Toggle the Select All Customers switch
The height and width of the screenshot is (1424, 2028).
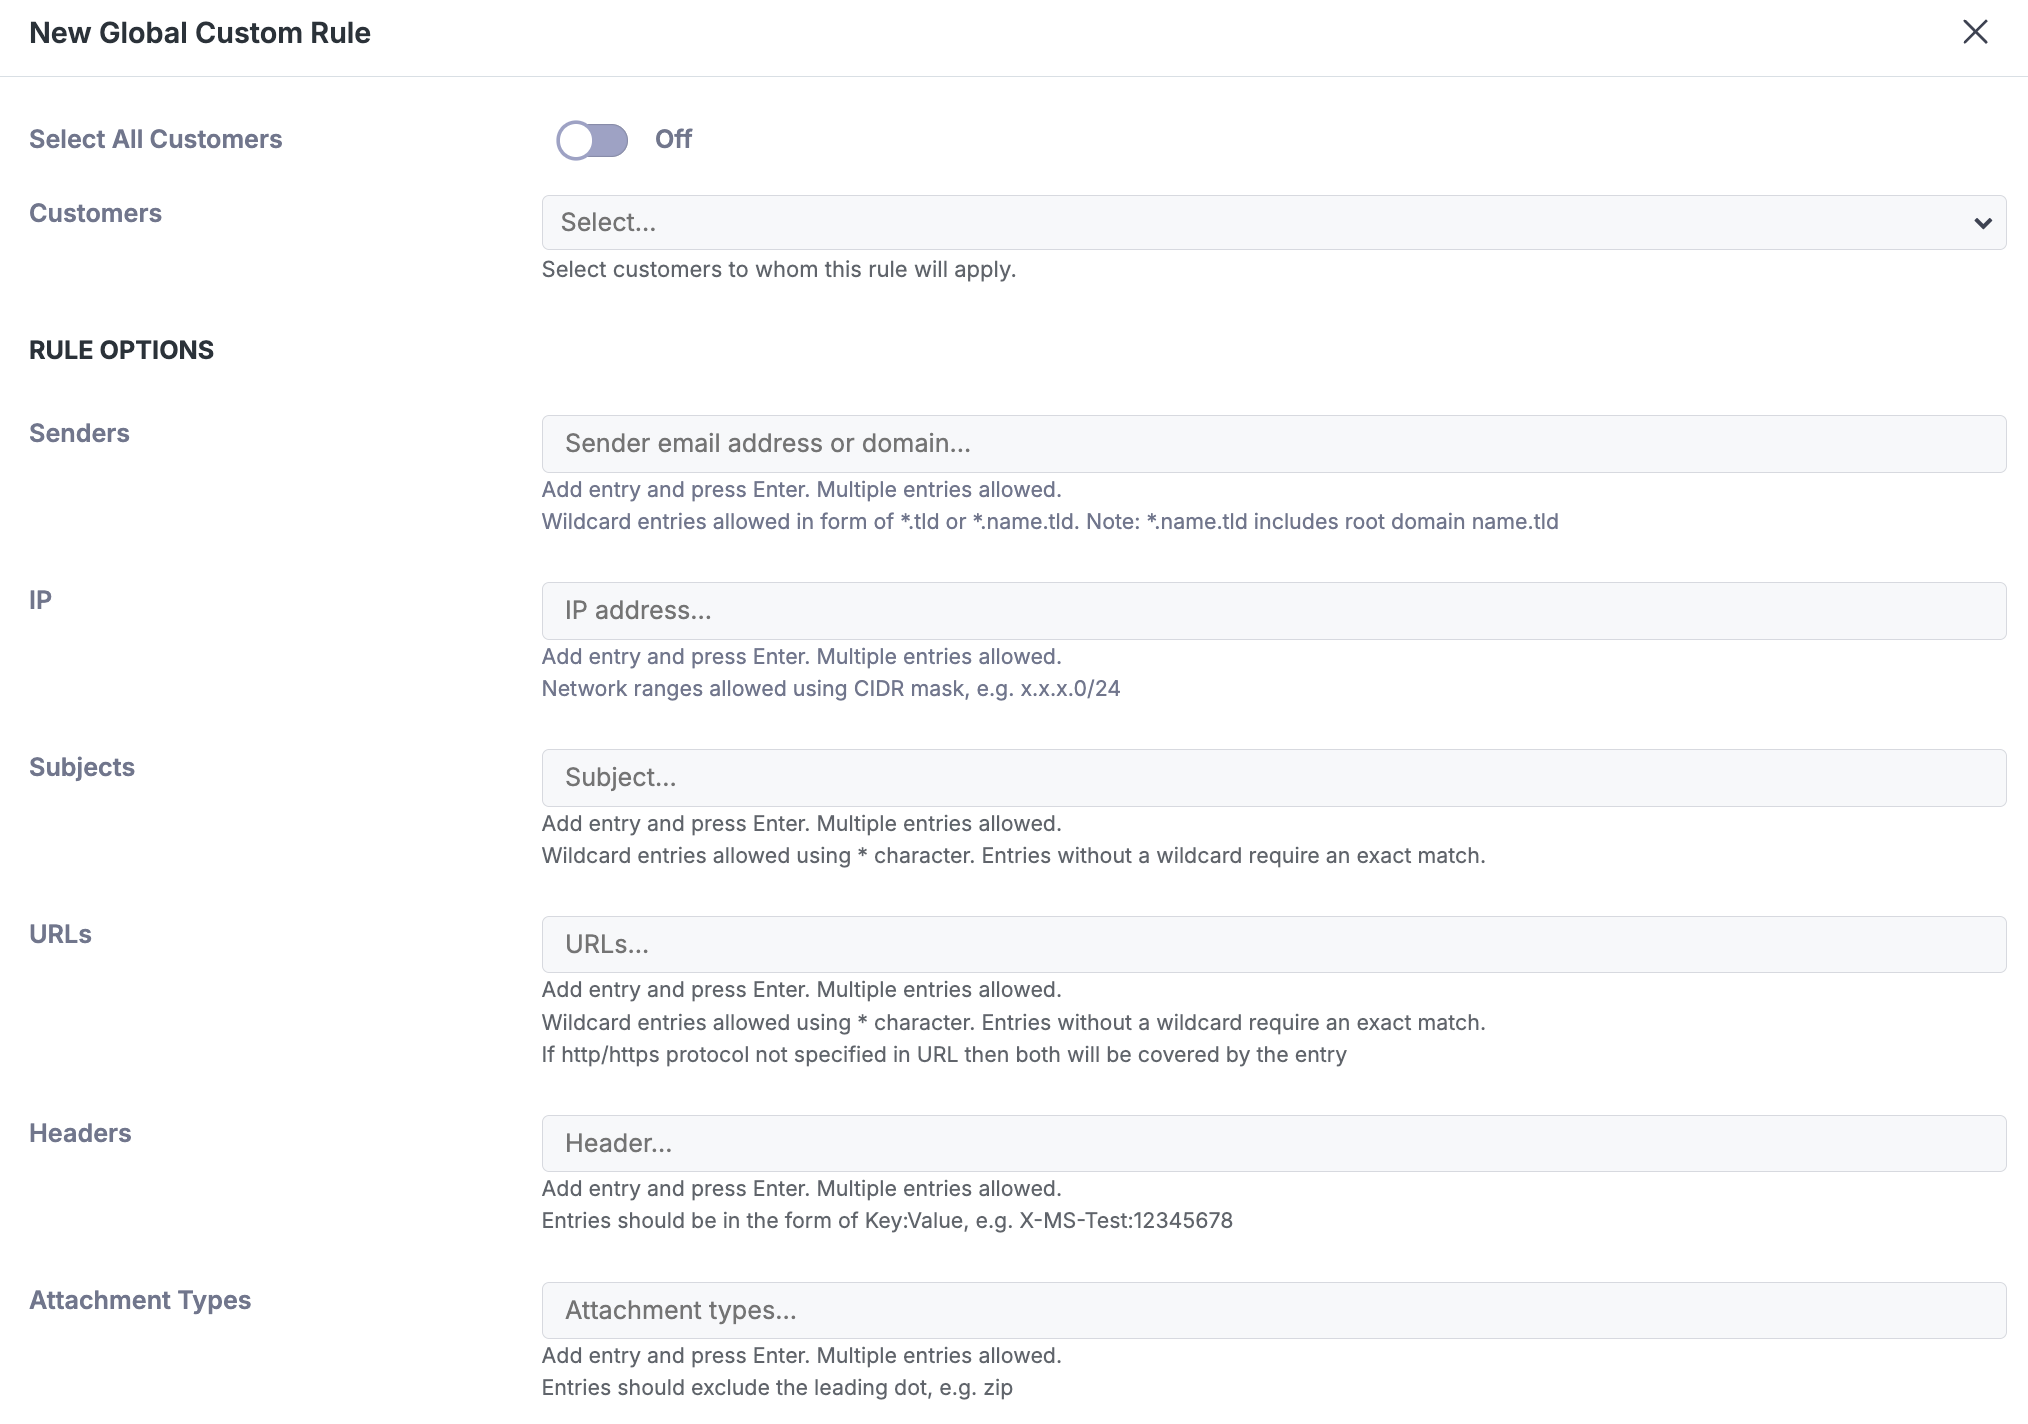(x=592, y=140)
